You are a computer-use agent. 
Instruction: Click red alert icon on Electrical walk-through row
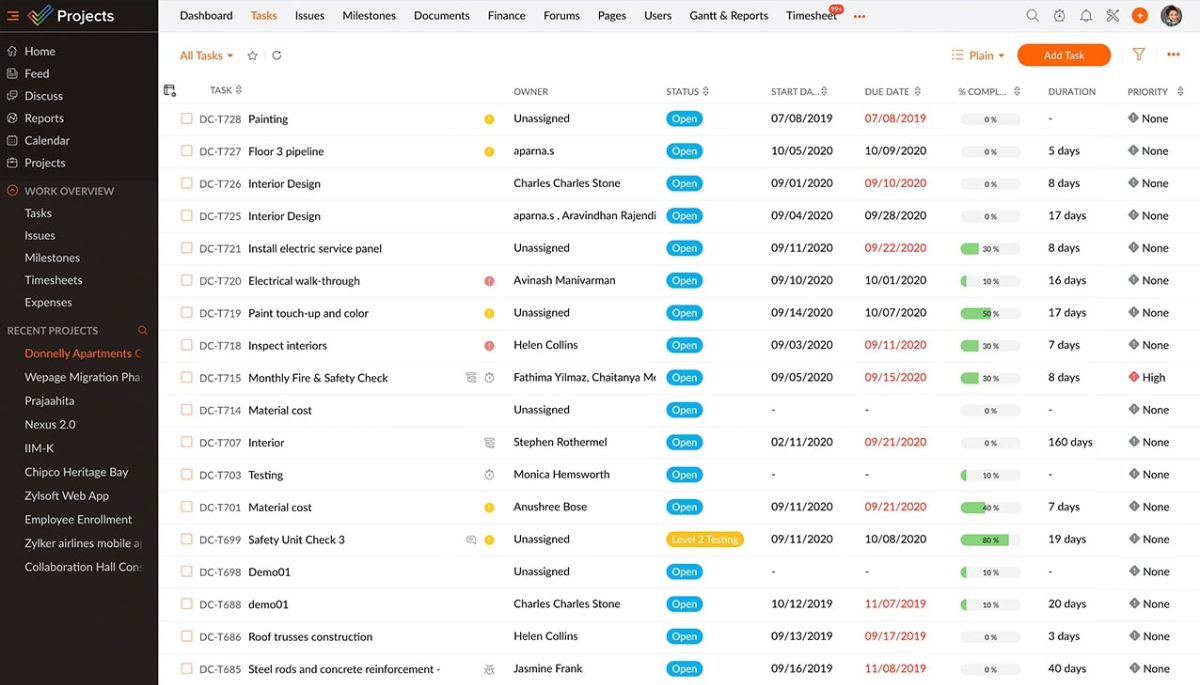[489, 281]
